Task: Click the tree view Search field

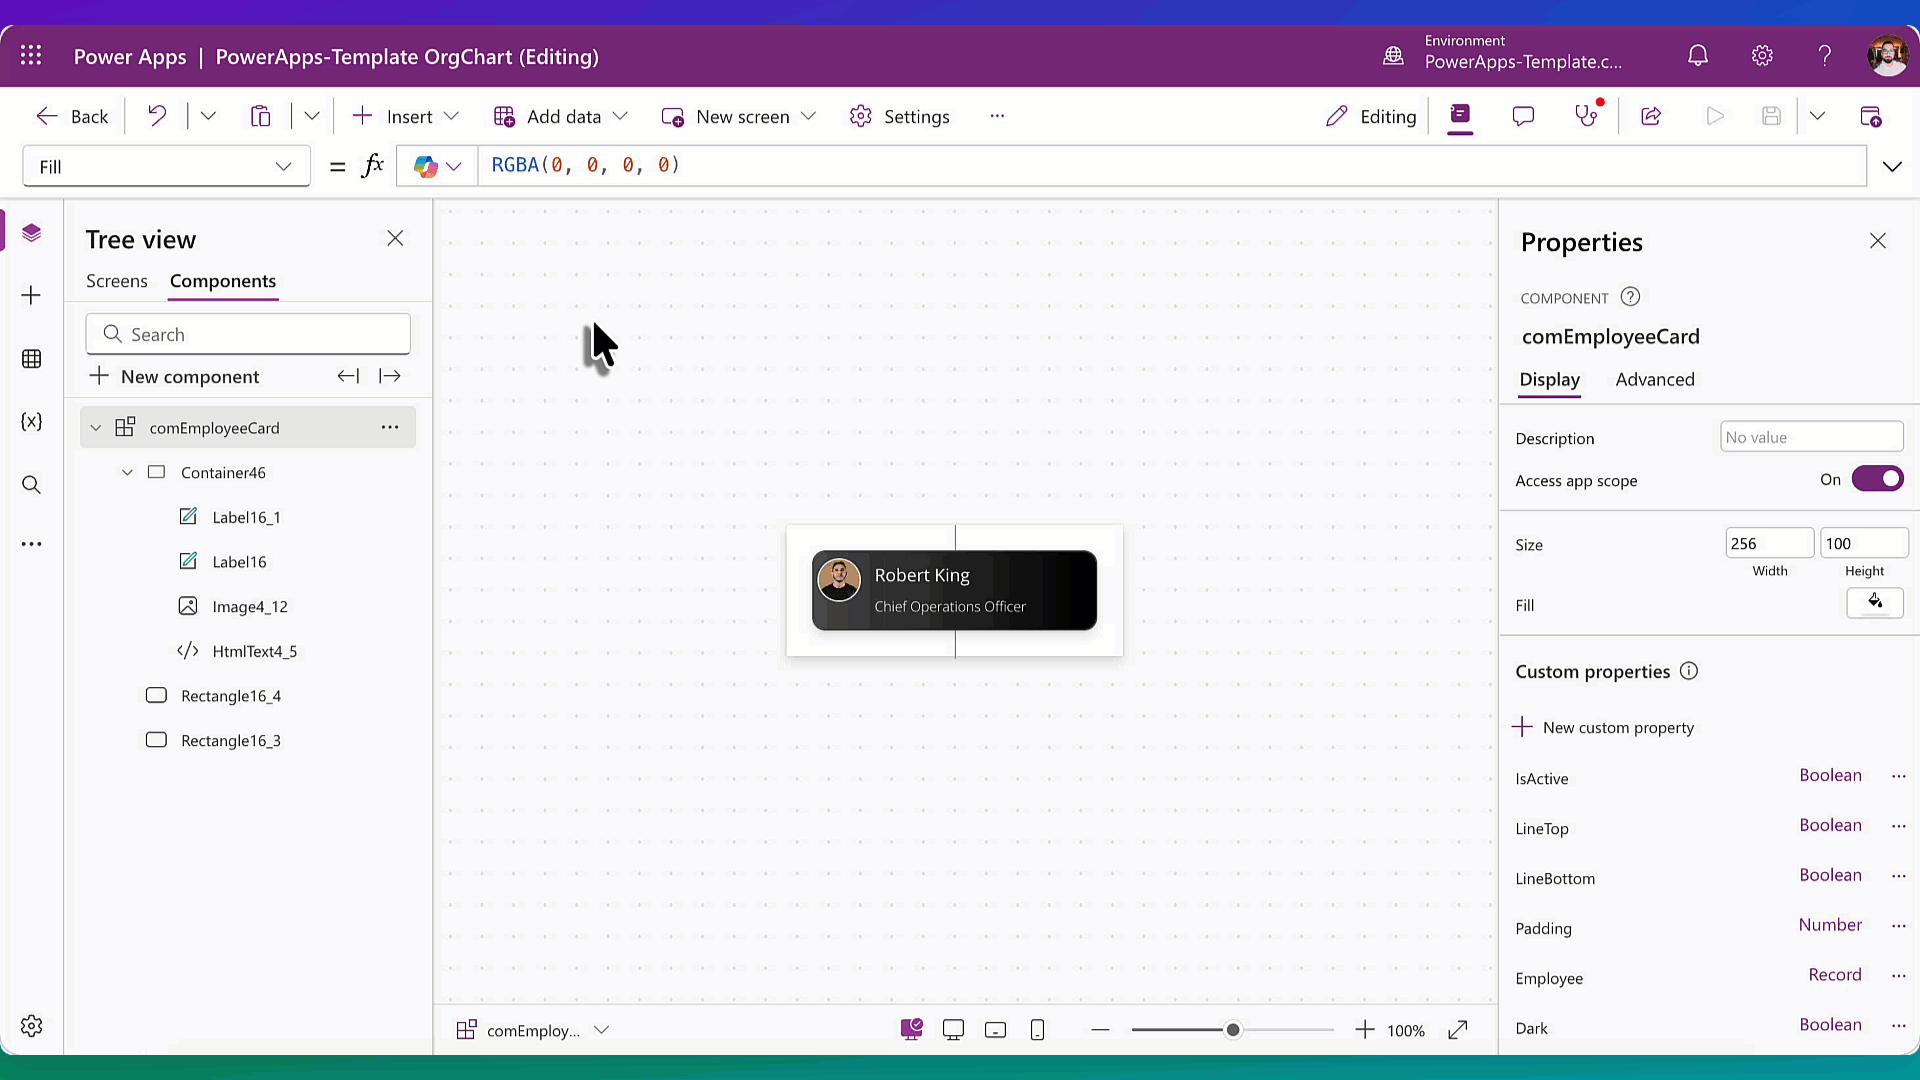Action: [248, 334]
